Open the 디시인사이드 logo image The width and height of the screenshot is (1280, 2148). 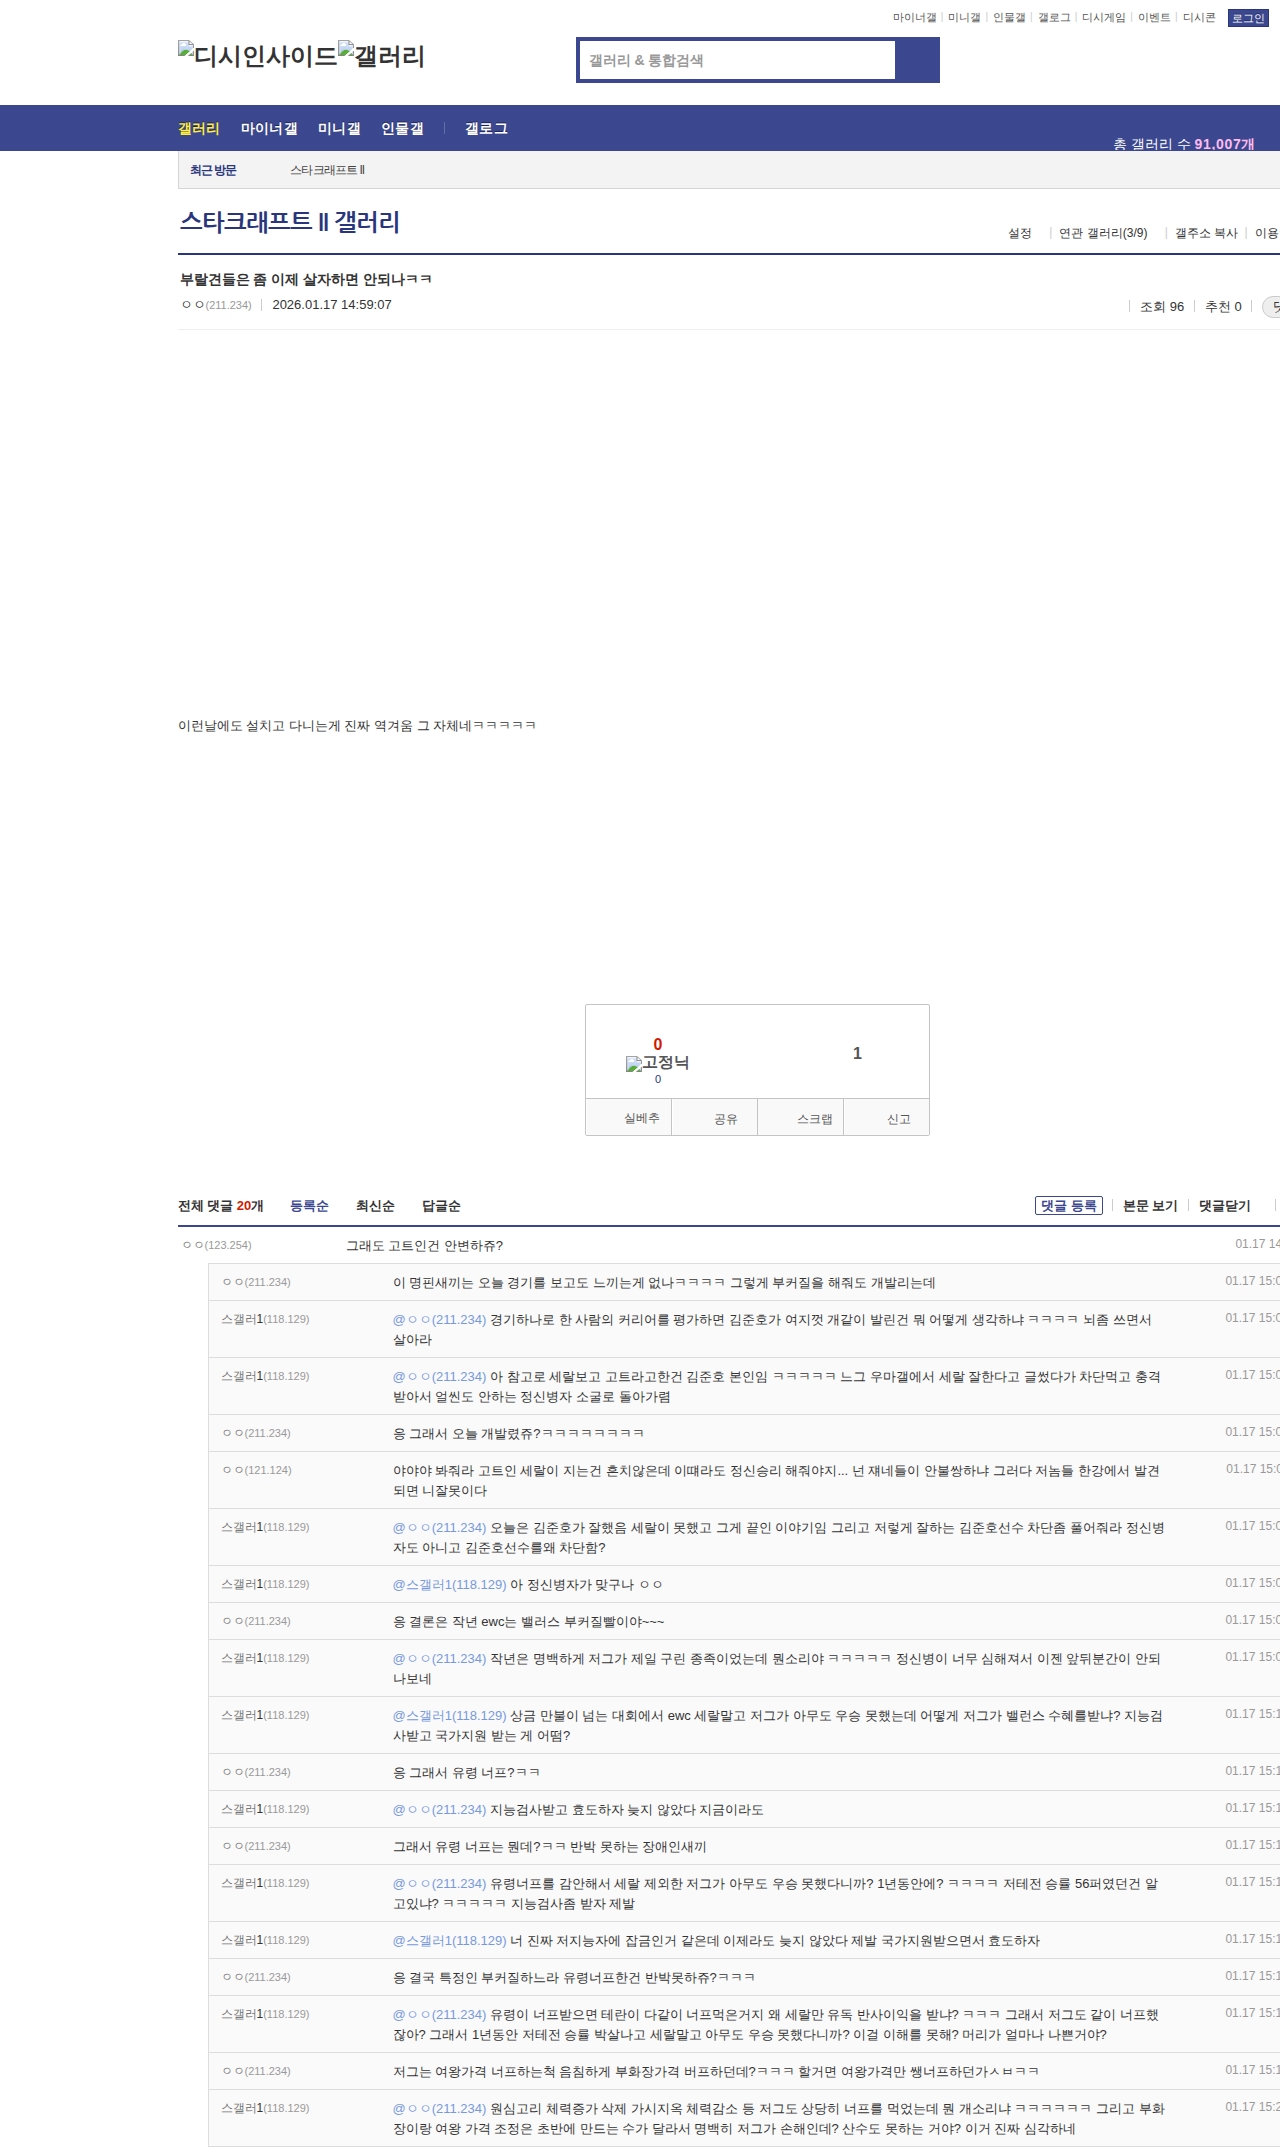click(x=258, y=55)
